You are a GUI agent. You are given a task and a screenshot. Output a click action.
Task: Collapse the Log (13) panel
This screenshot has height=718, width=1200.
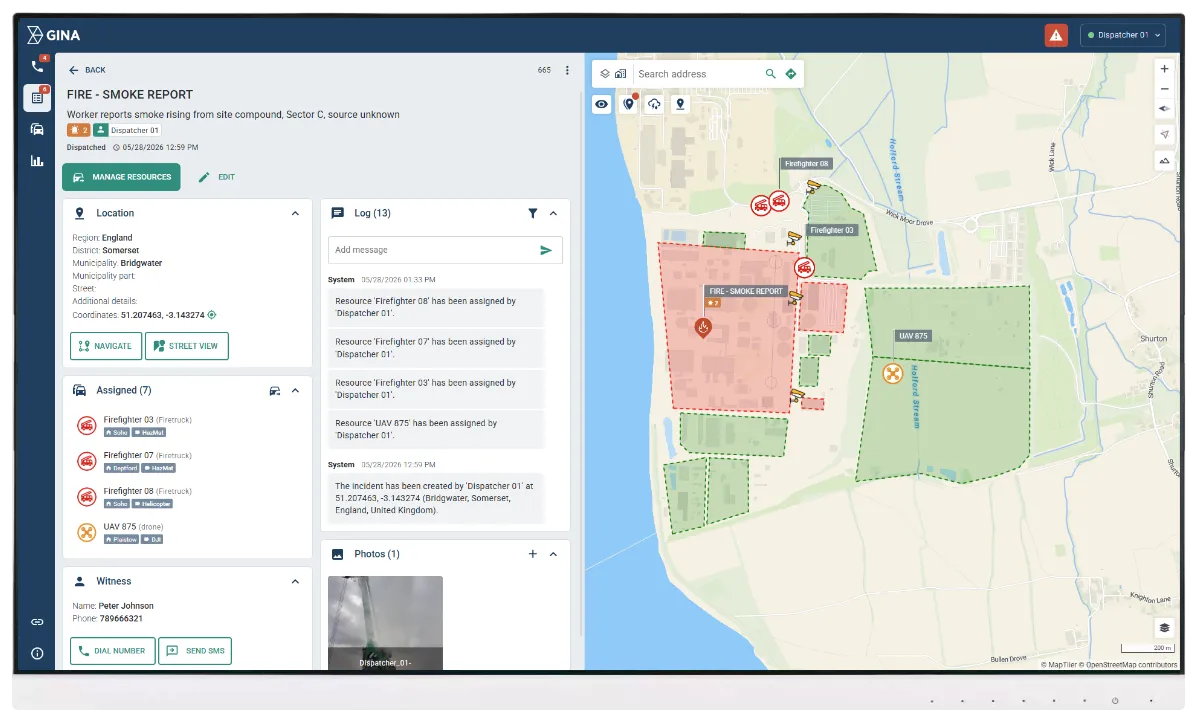tap(553, 213)
